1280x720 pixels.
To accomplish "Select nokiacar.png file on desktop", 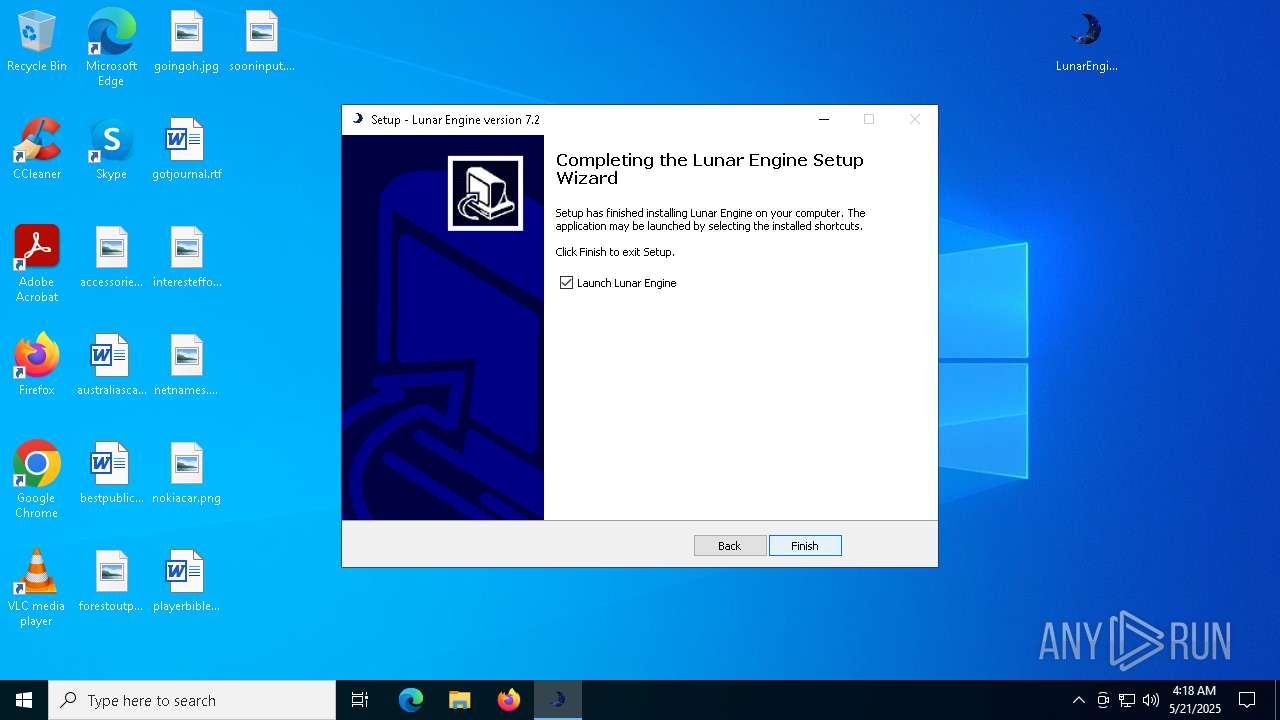I will [186, 474].
